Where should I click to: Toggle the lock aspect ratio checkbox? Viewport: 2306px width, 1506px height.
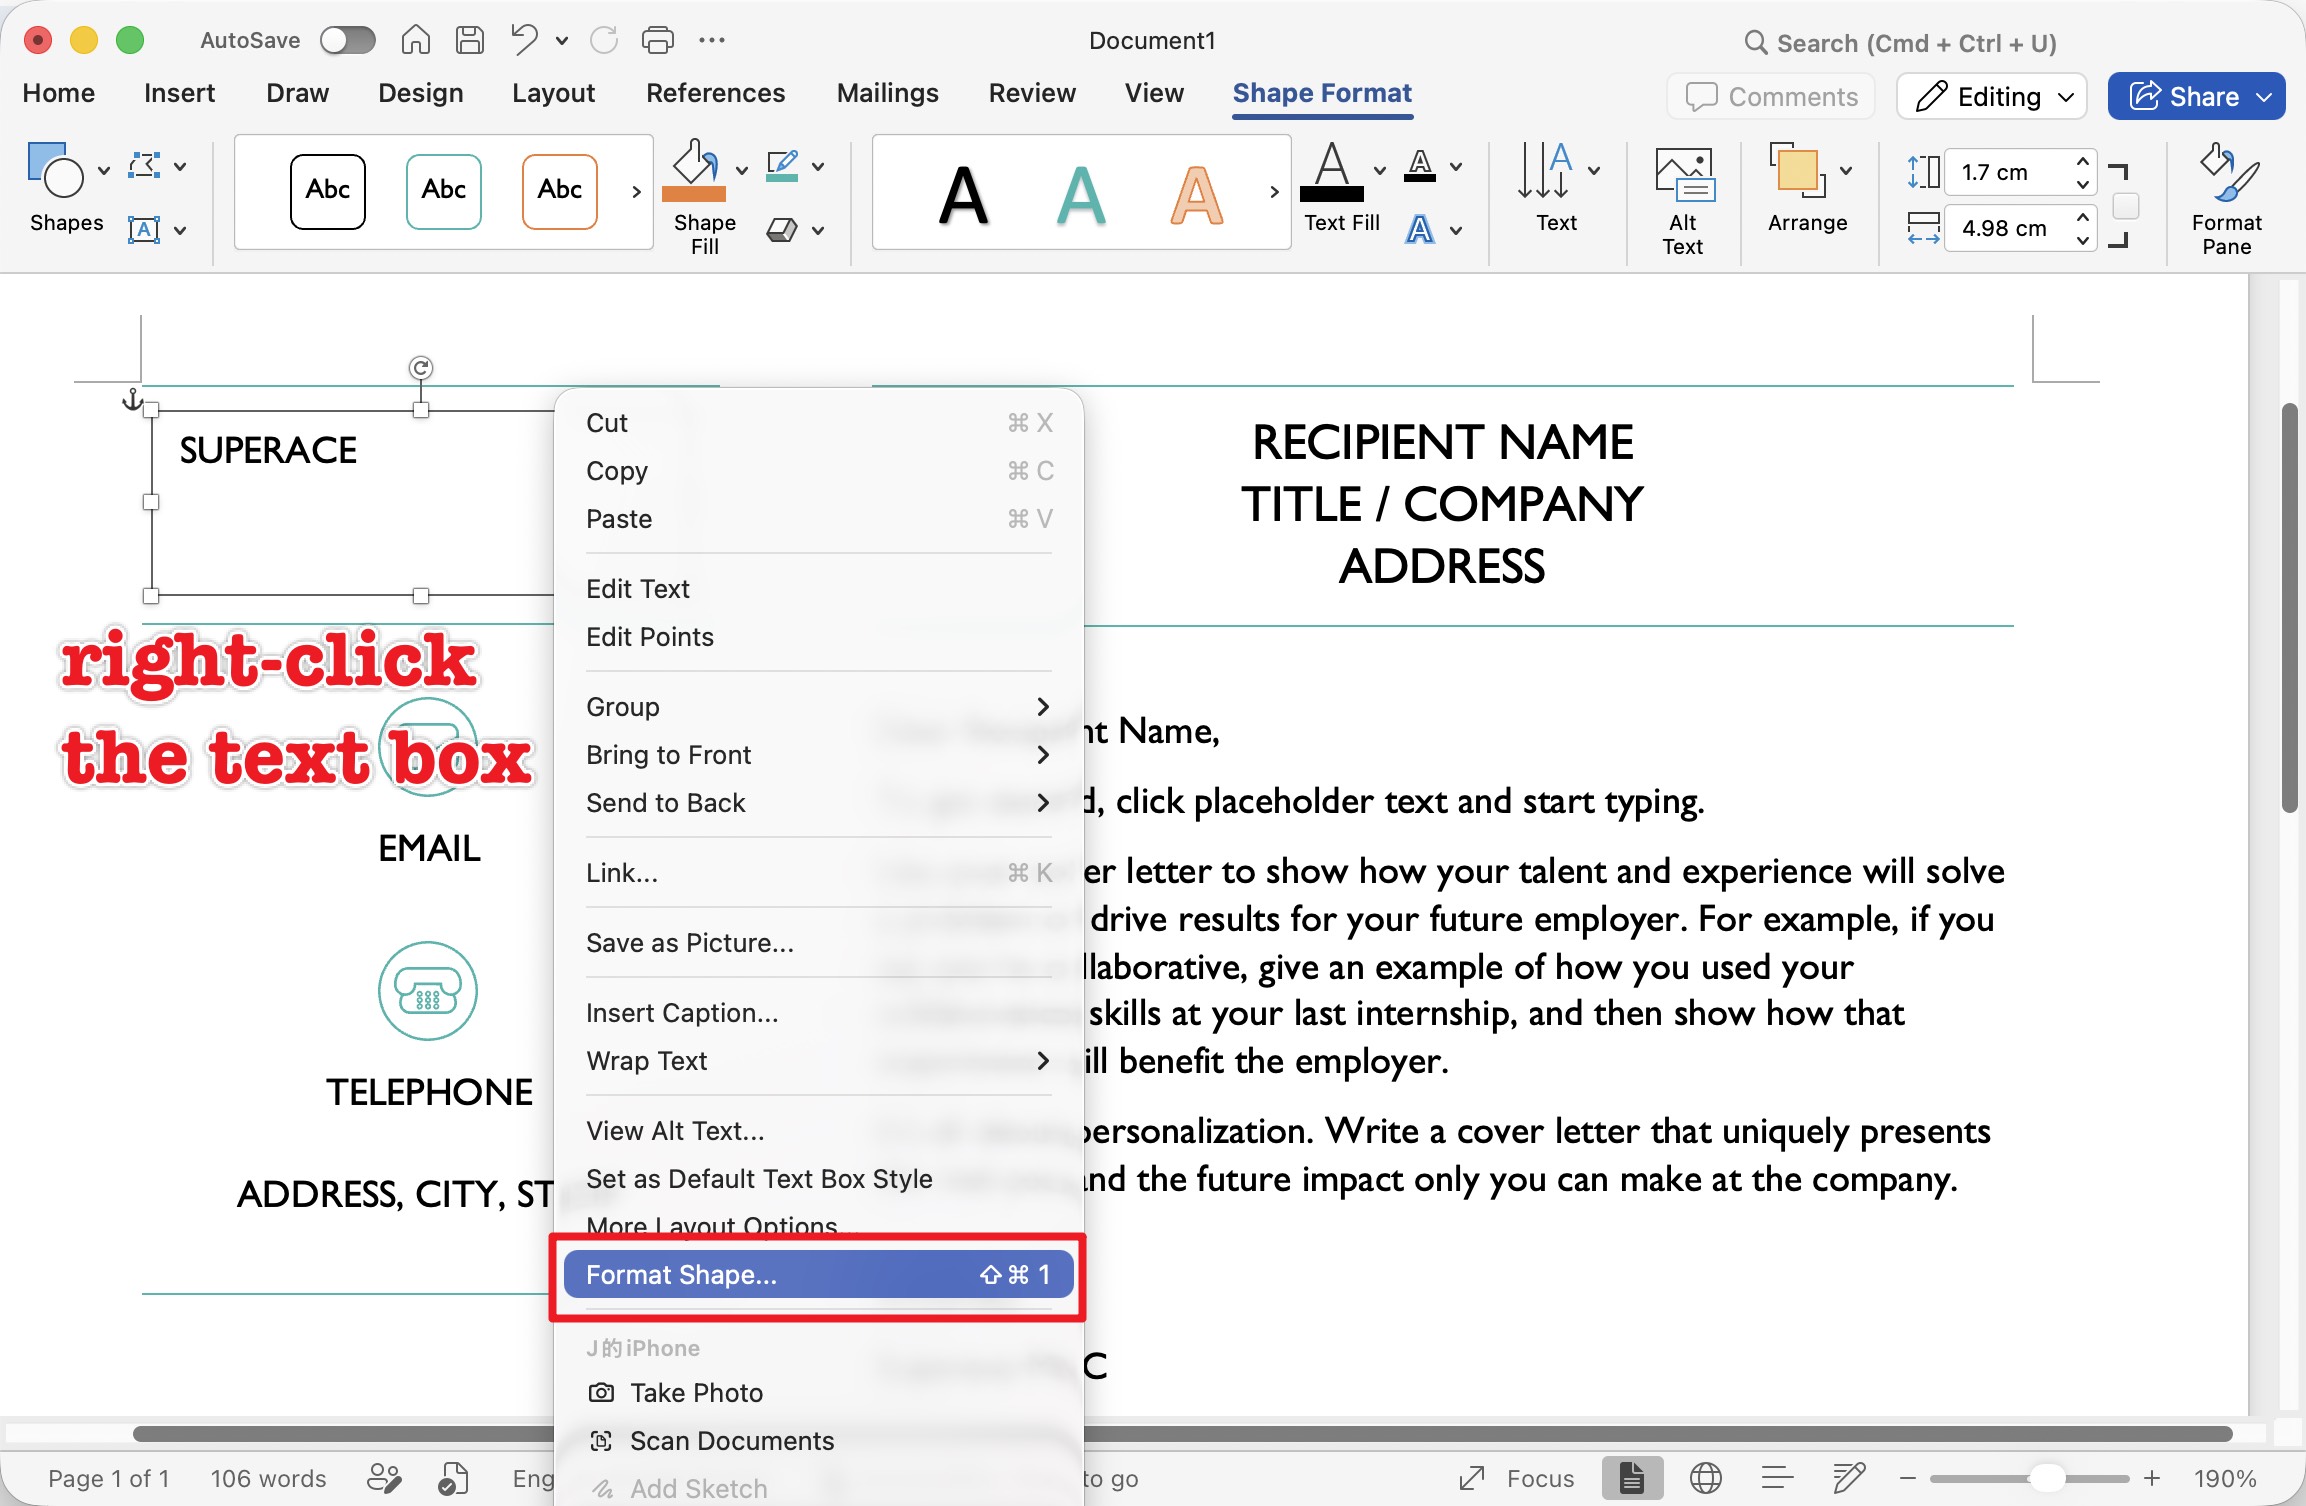click(2126, 206)
